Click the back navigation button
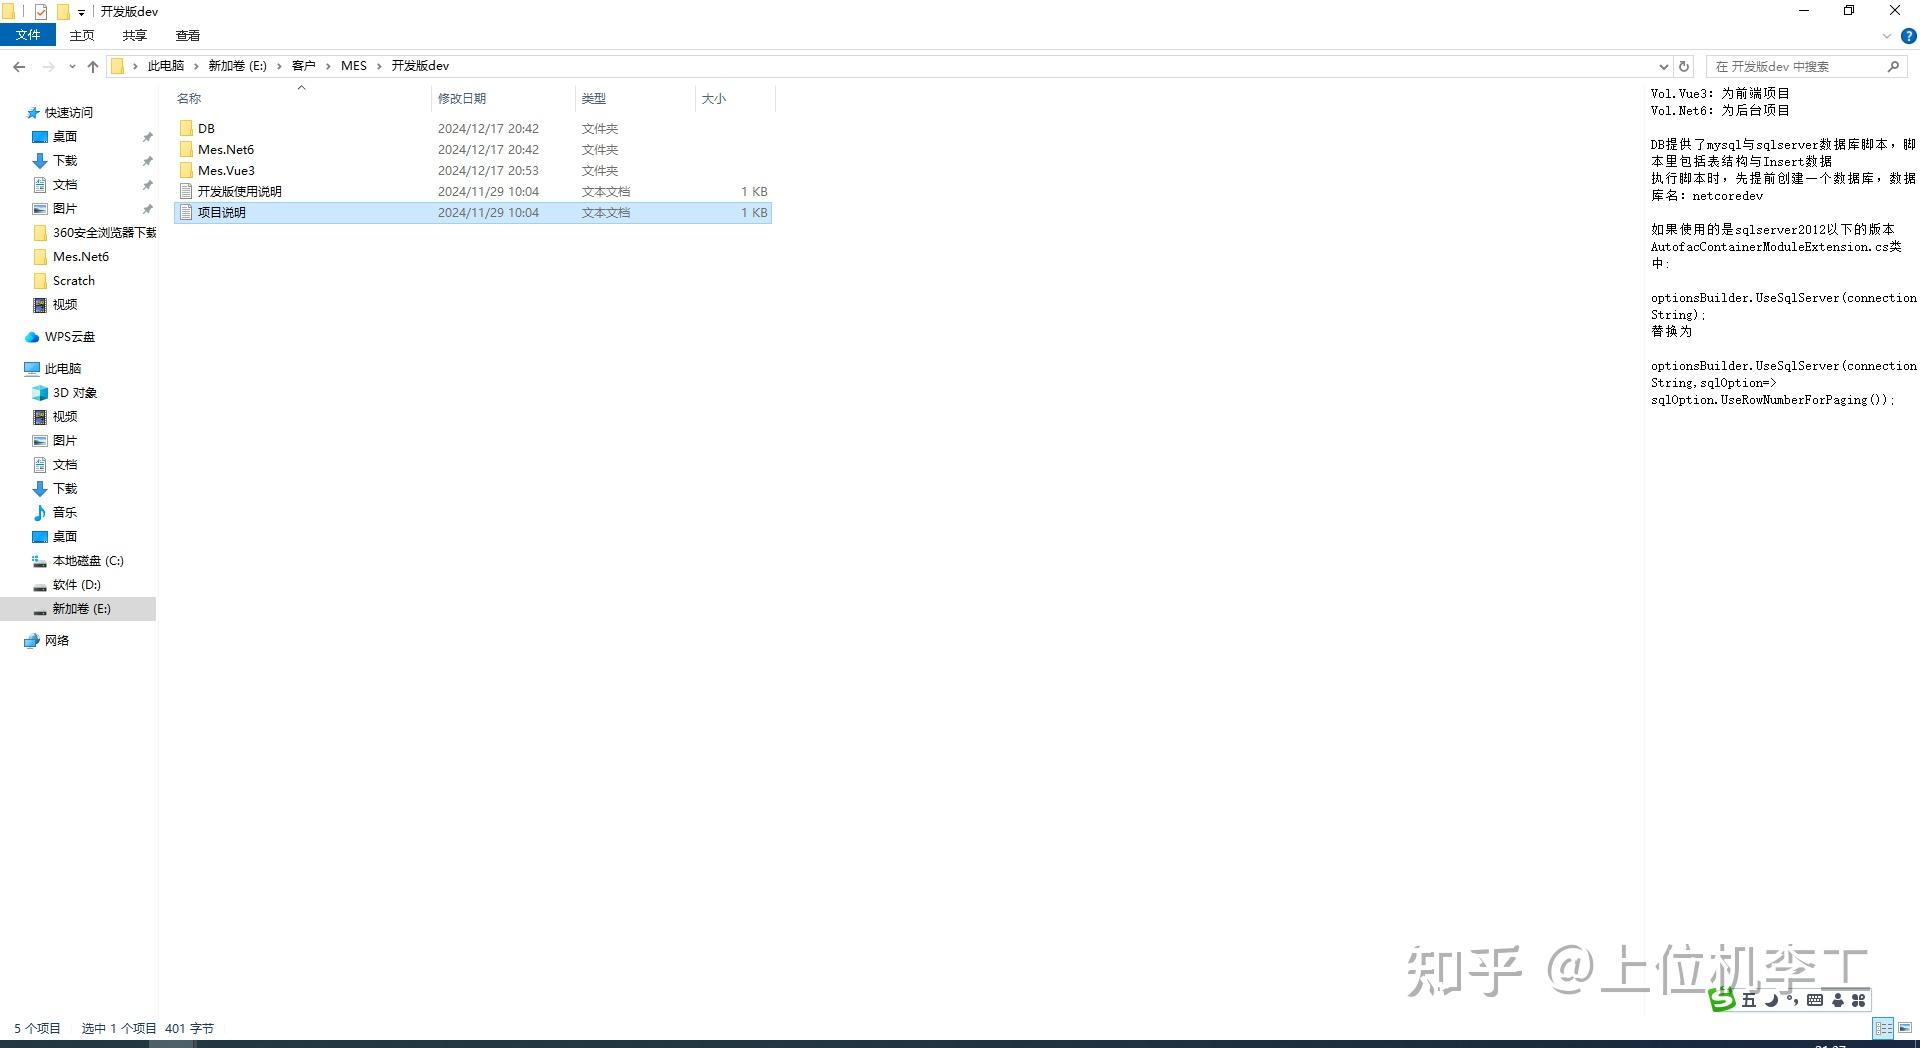1920x1048 pixels. [18, 66]
